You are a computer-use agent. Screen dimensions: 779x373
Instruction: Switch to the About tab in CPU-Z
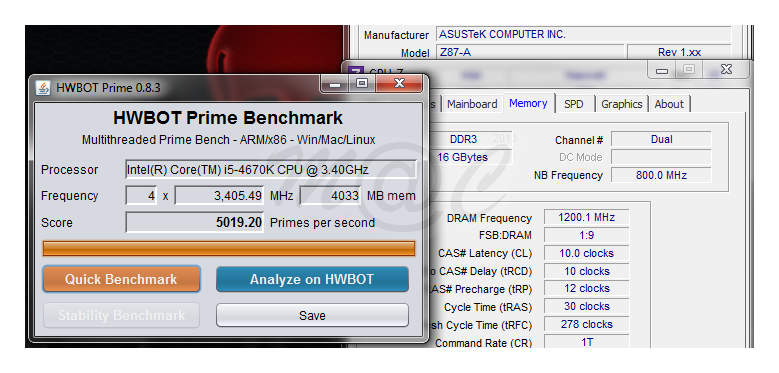[x=669, y=104]
